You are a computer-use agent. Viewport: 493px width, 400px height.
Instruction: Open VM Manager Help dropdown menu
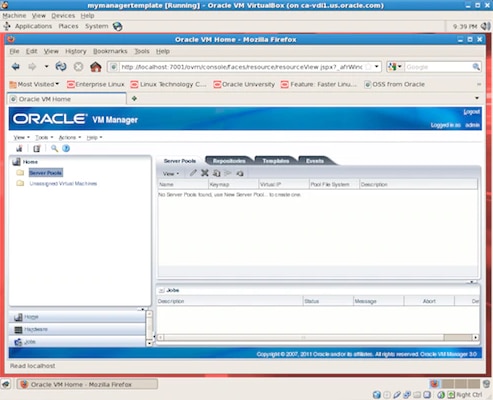click(94, 137)
